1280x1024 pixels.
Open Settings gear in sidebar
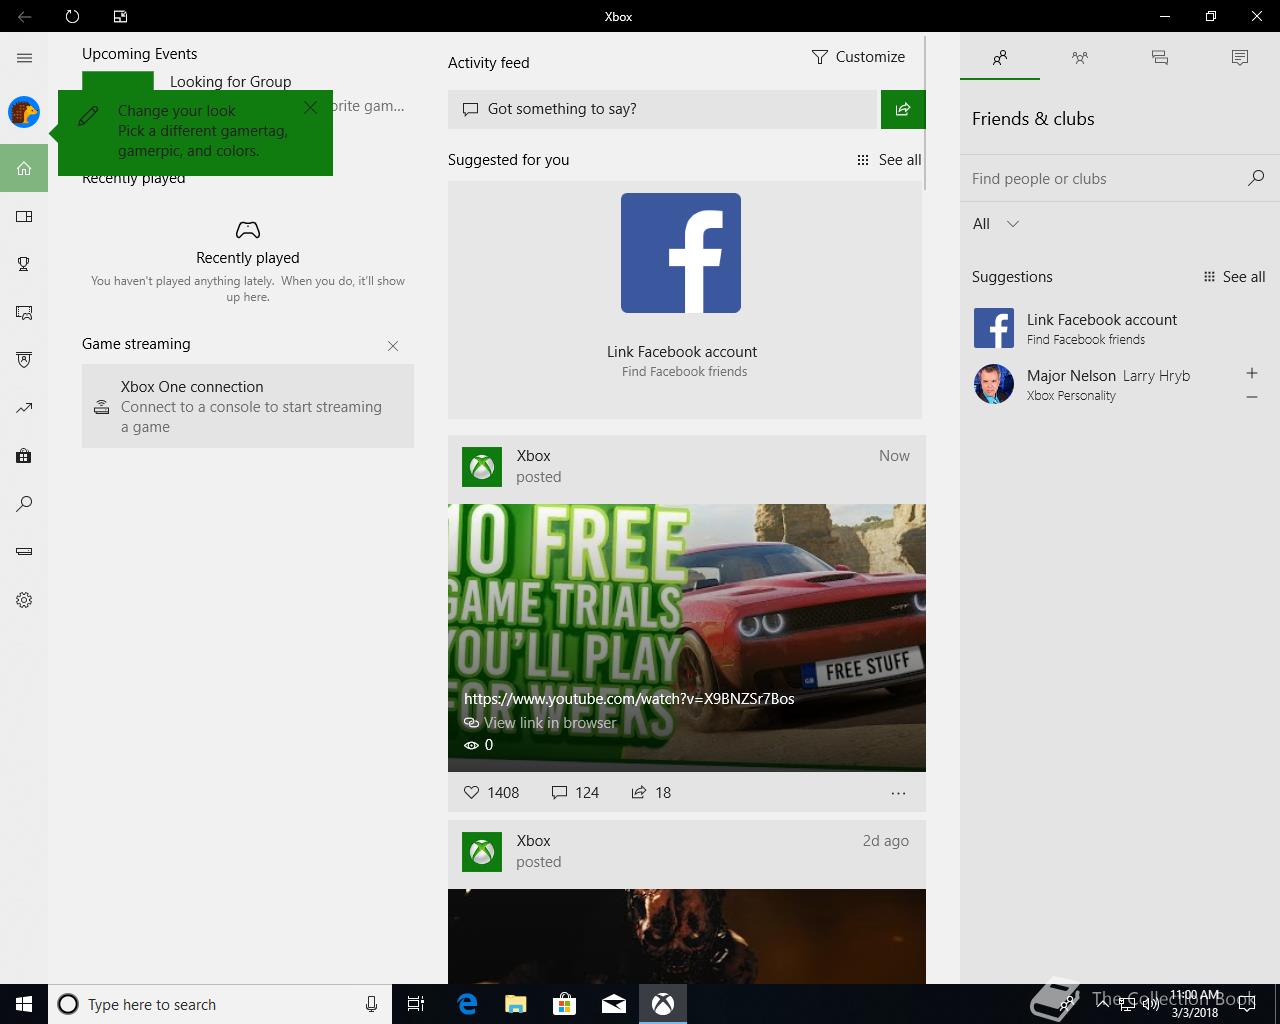(24, 600)
